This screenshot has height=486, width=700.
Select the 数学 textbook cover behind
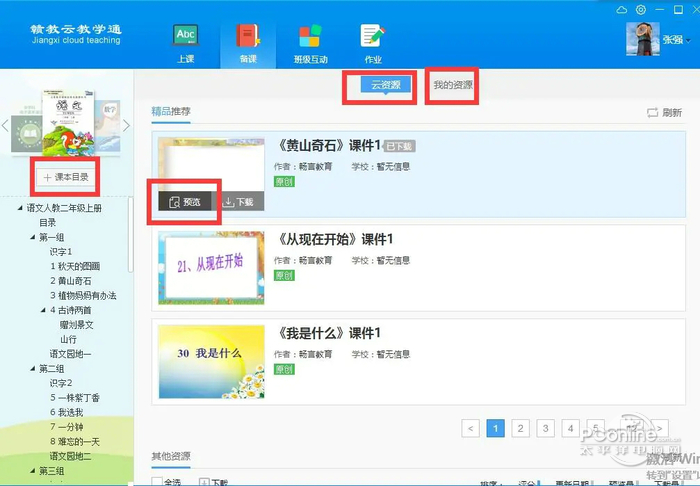[108, 125]
